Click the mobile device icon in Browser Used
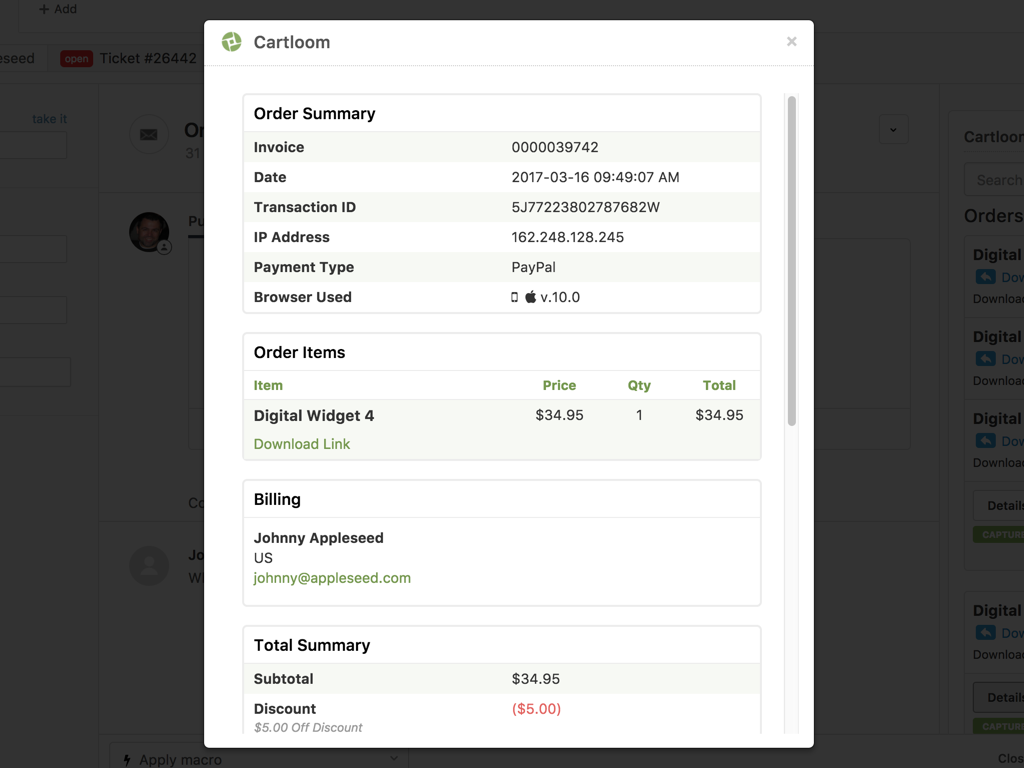This screenshot has height=768, width=1024. [x=515, y=297]
